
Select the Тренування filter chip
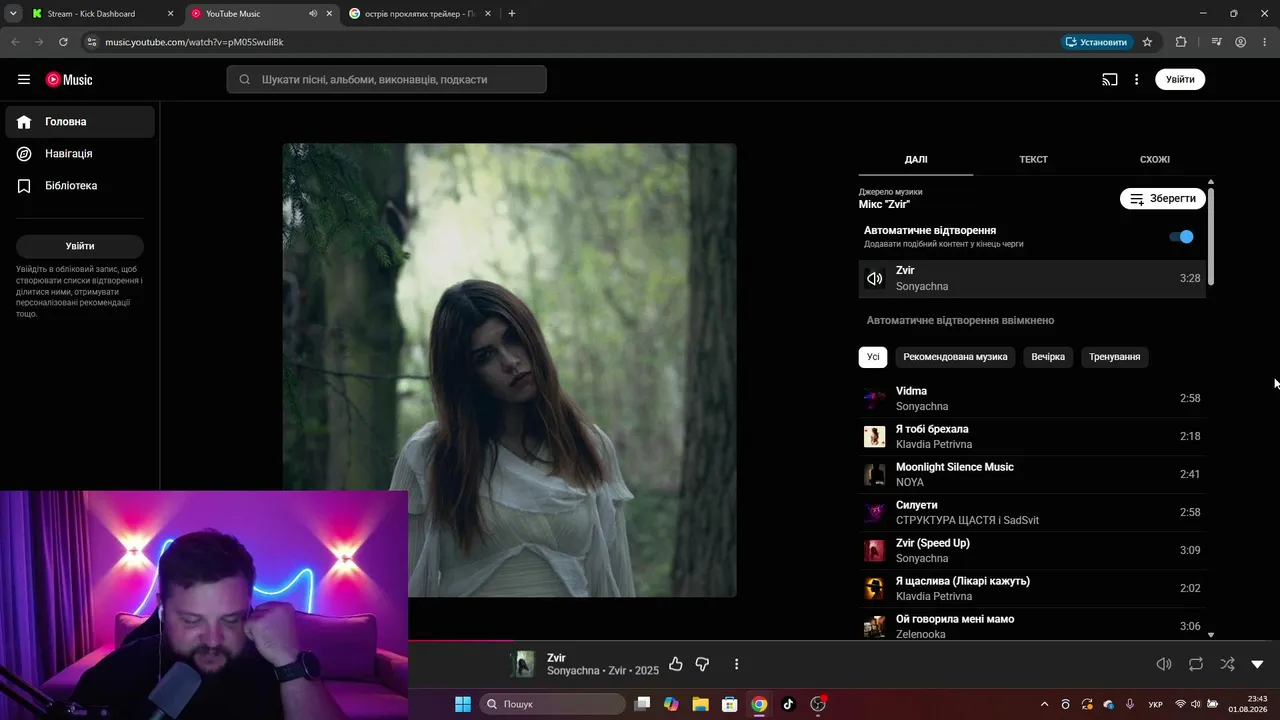pyautogui.click(x=1114, y=357)
